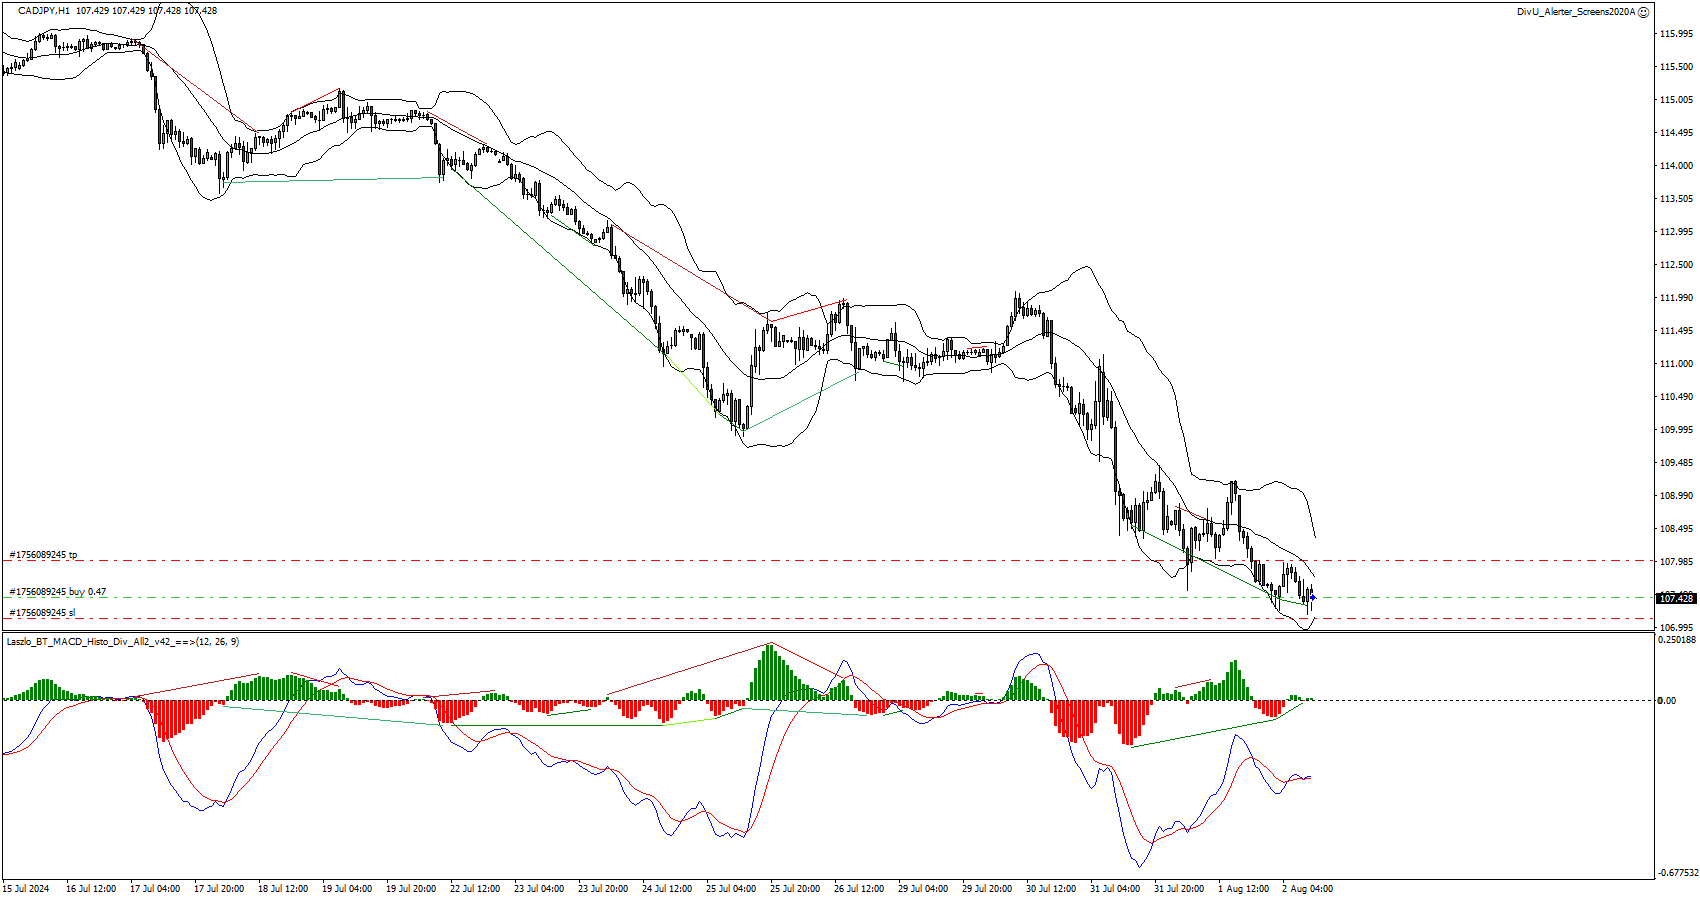Click the current price tag 107.428
The width and height of the screenshot is (1700, 900).
[1676, 598]
